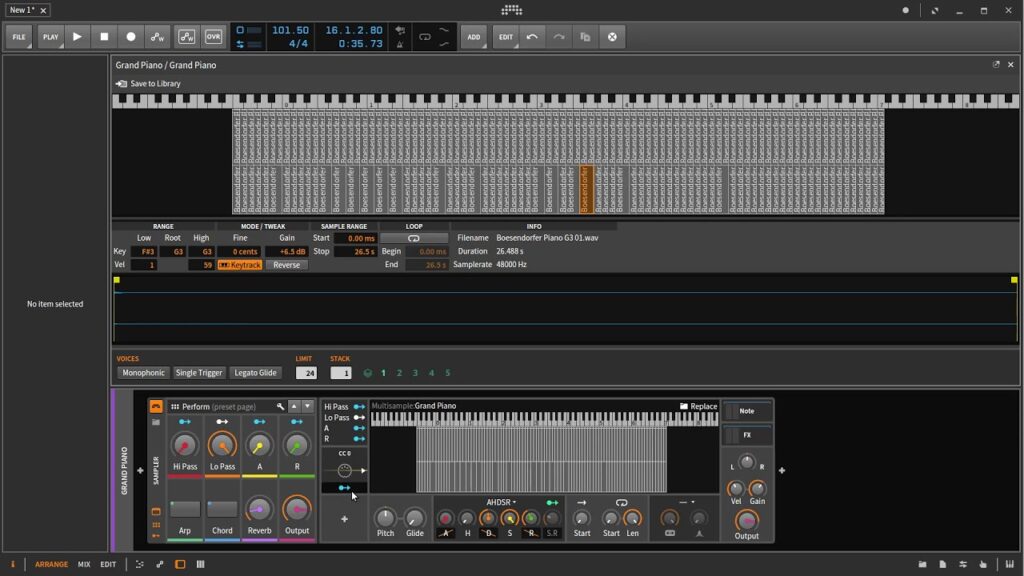Click the Reverse sample button
The image size is (1024, 576).
[x=286, y=265]
